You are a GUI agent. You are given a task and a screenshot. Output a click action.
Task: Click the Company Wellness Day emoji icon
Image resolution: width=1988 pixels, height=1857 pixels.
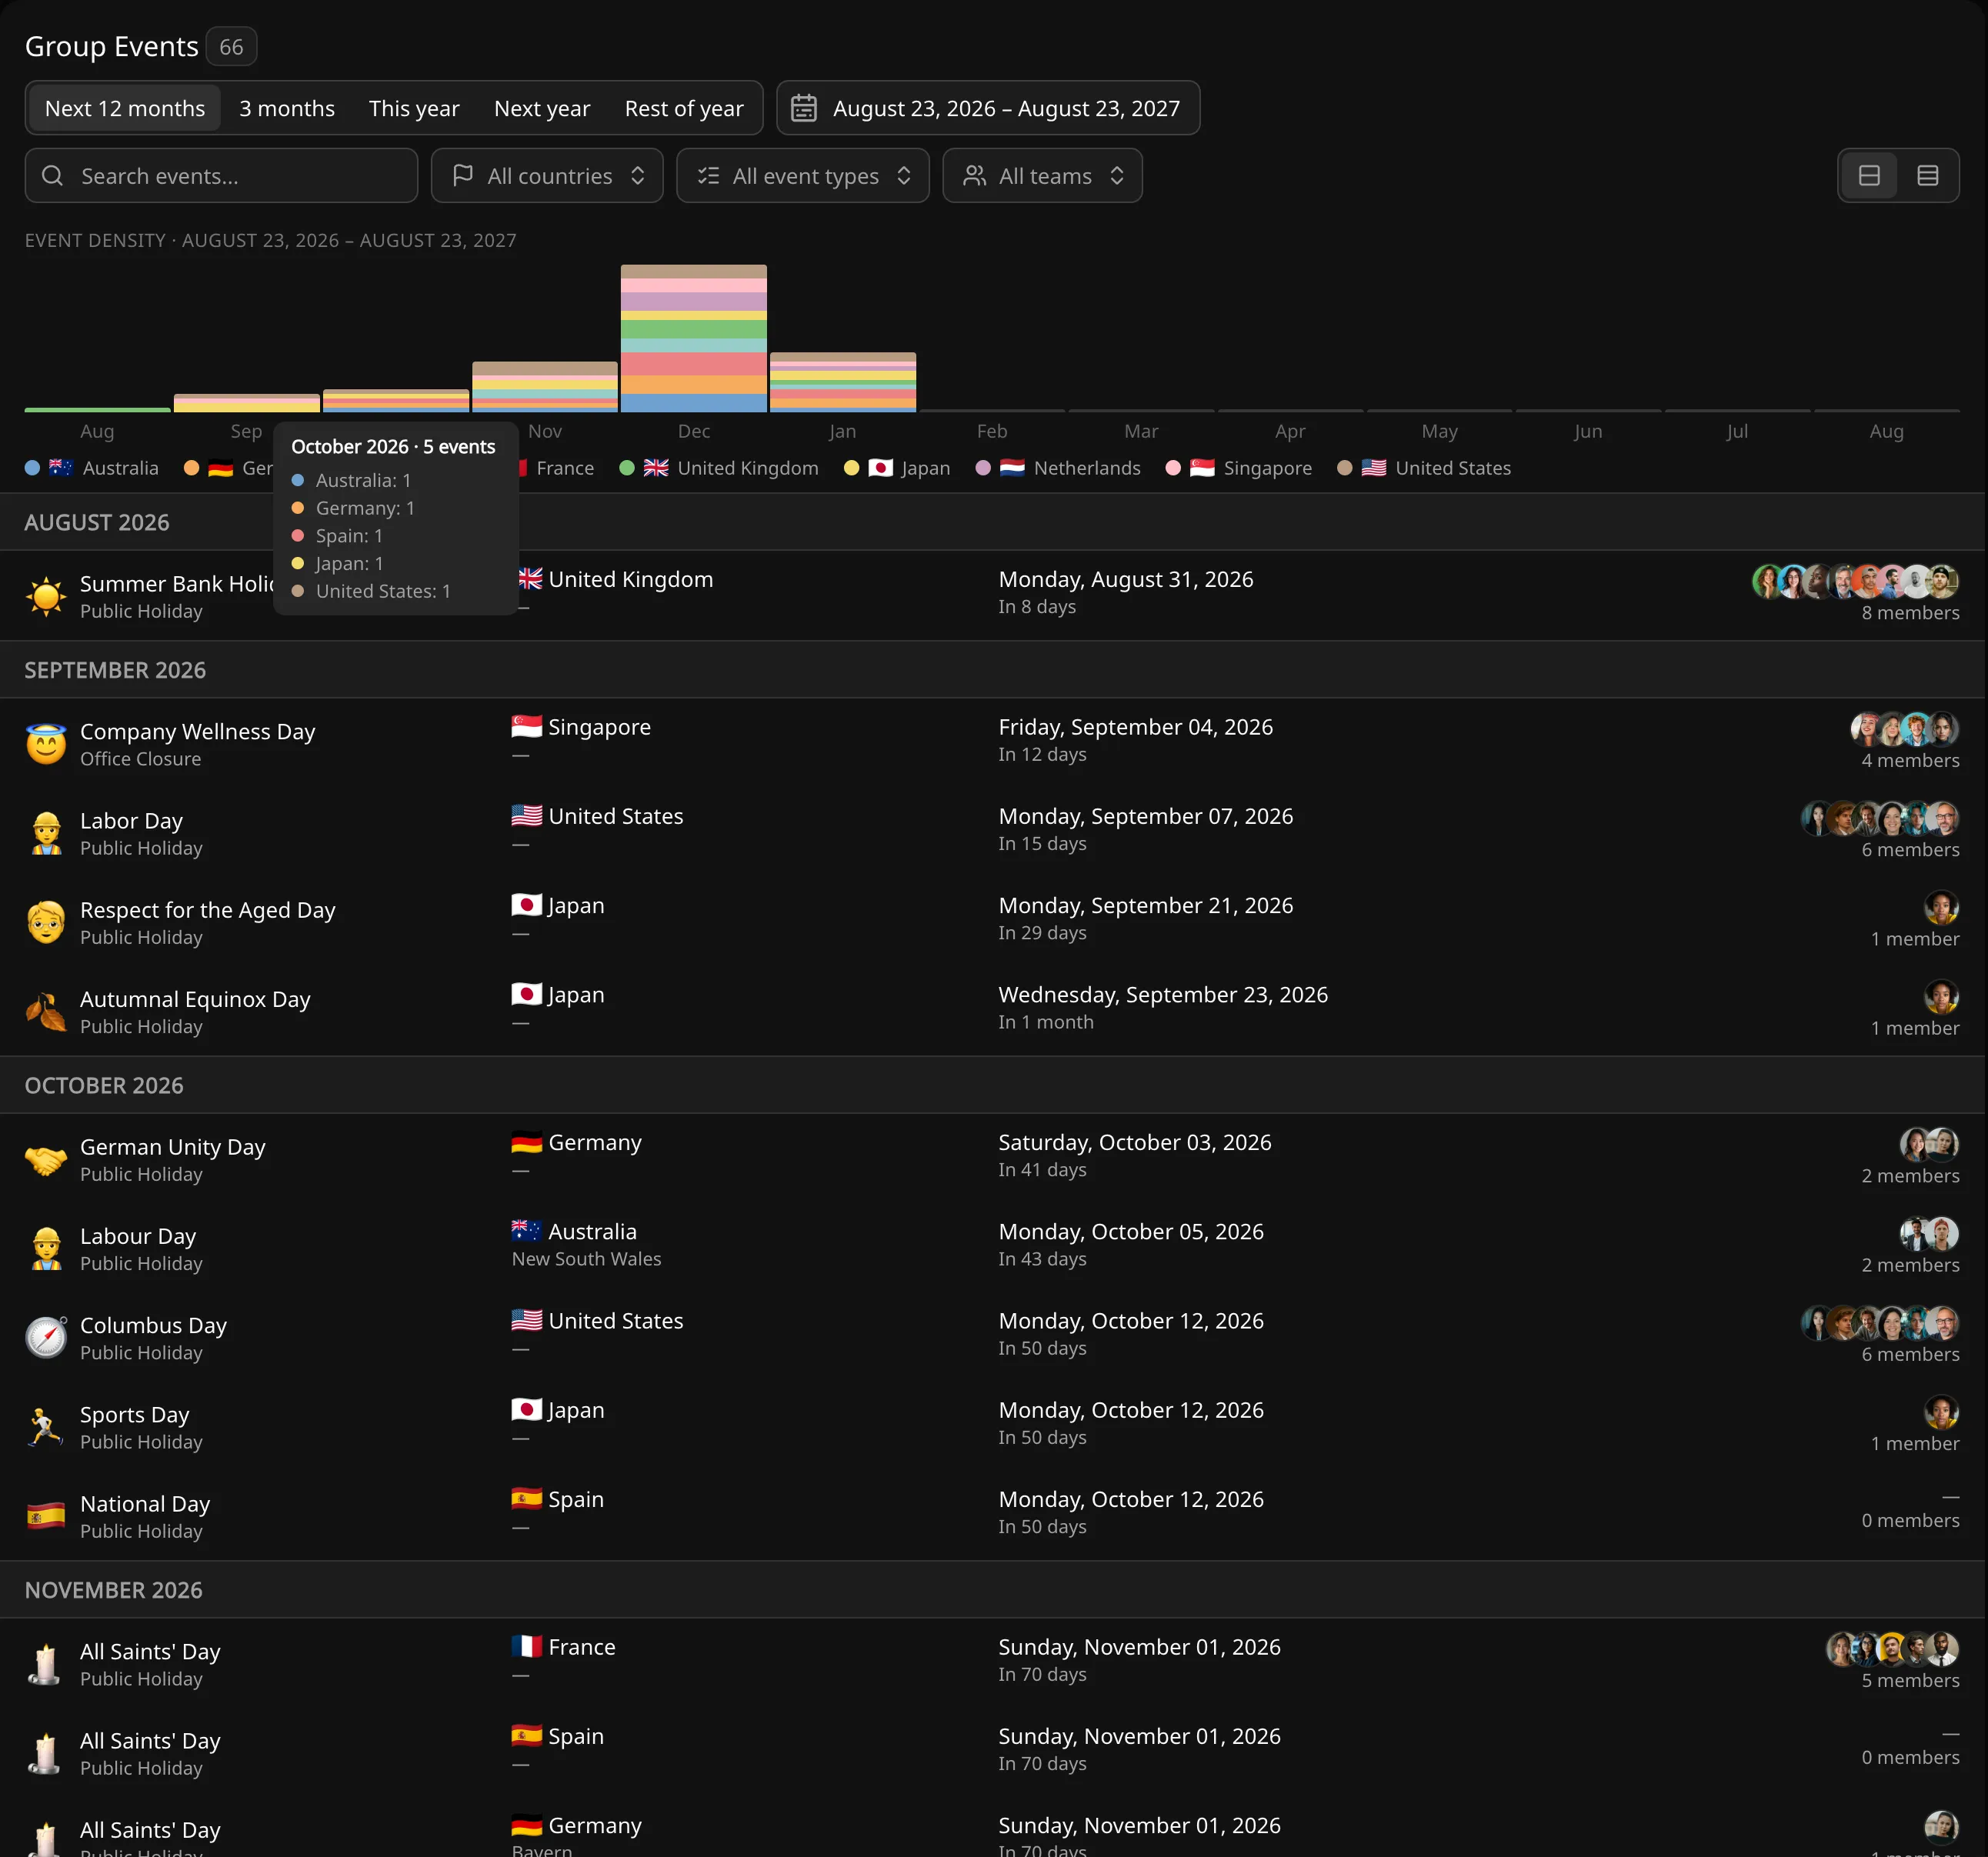point(46,744)
